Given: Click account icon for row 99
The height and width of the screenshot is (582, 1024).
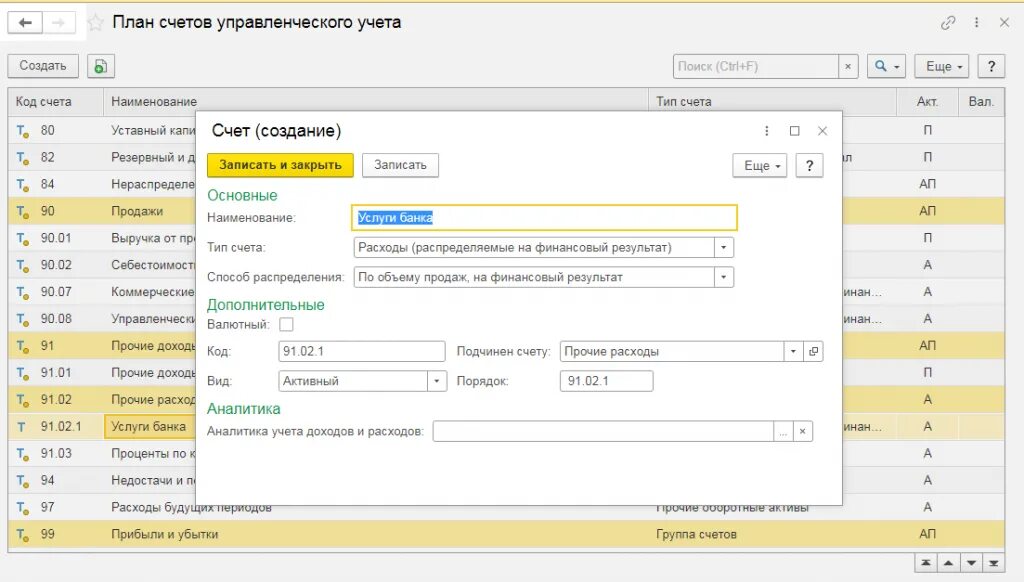Looking at the screenshot, I should (23, 534).
